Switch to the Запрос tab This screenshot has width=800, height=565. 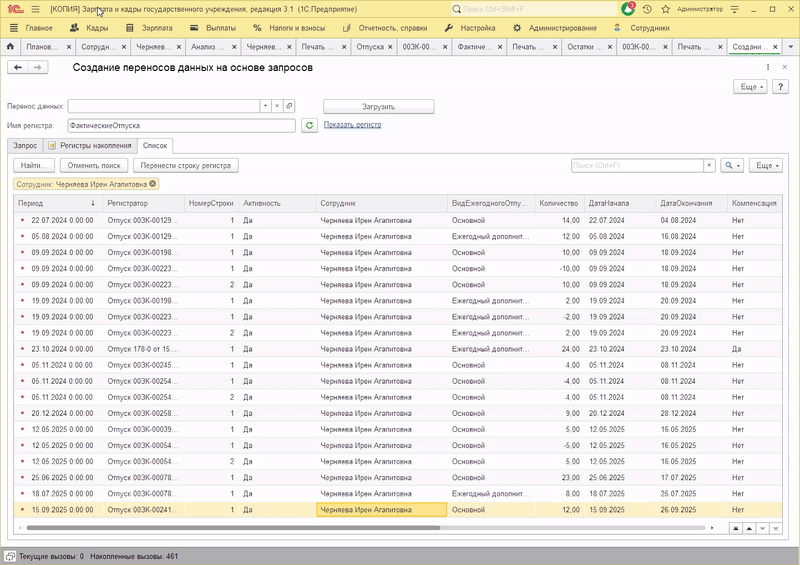25,145
